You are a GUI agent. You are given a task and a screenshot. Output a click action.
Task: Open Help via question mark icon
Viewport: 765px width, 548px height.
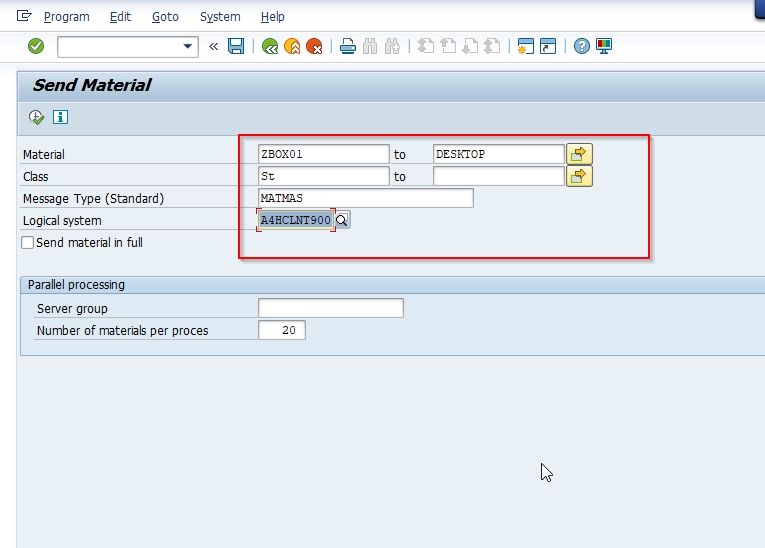pos(582,46)
